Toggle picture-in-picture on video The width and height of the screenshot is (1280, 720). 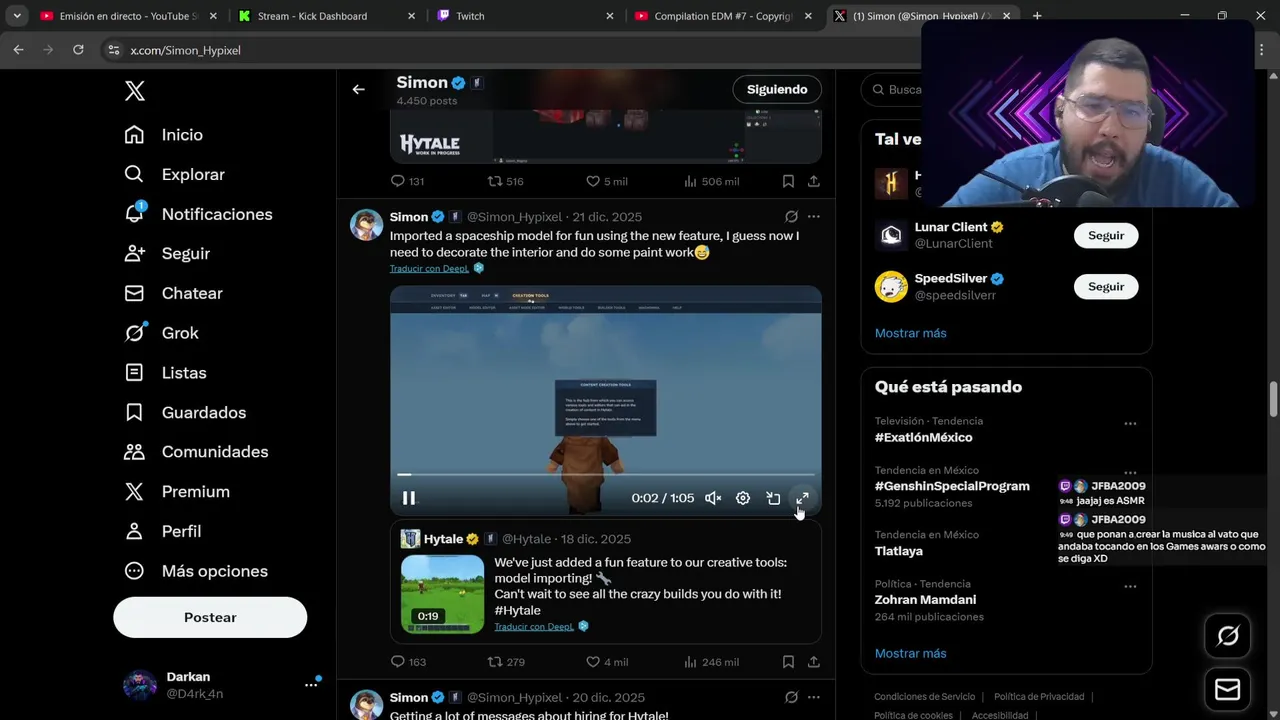click(773, 498)
